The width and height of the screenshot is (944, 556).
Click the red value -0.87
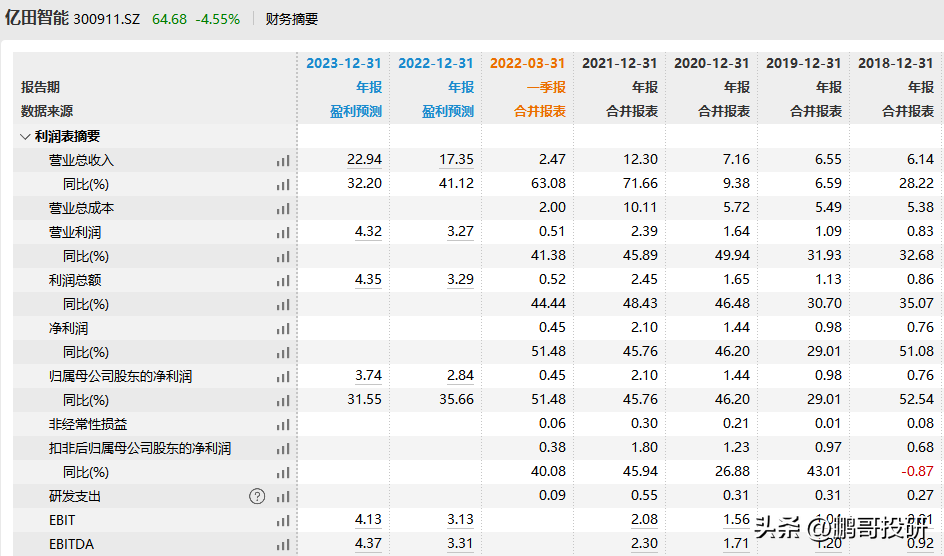(x=918, y=472)
